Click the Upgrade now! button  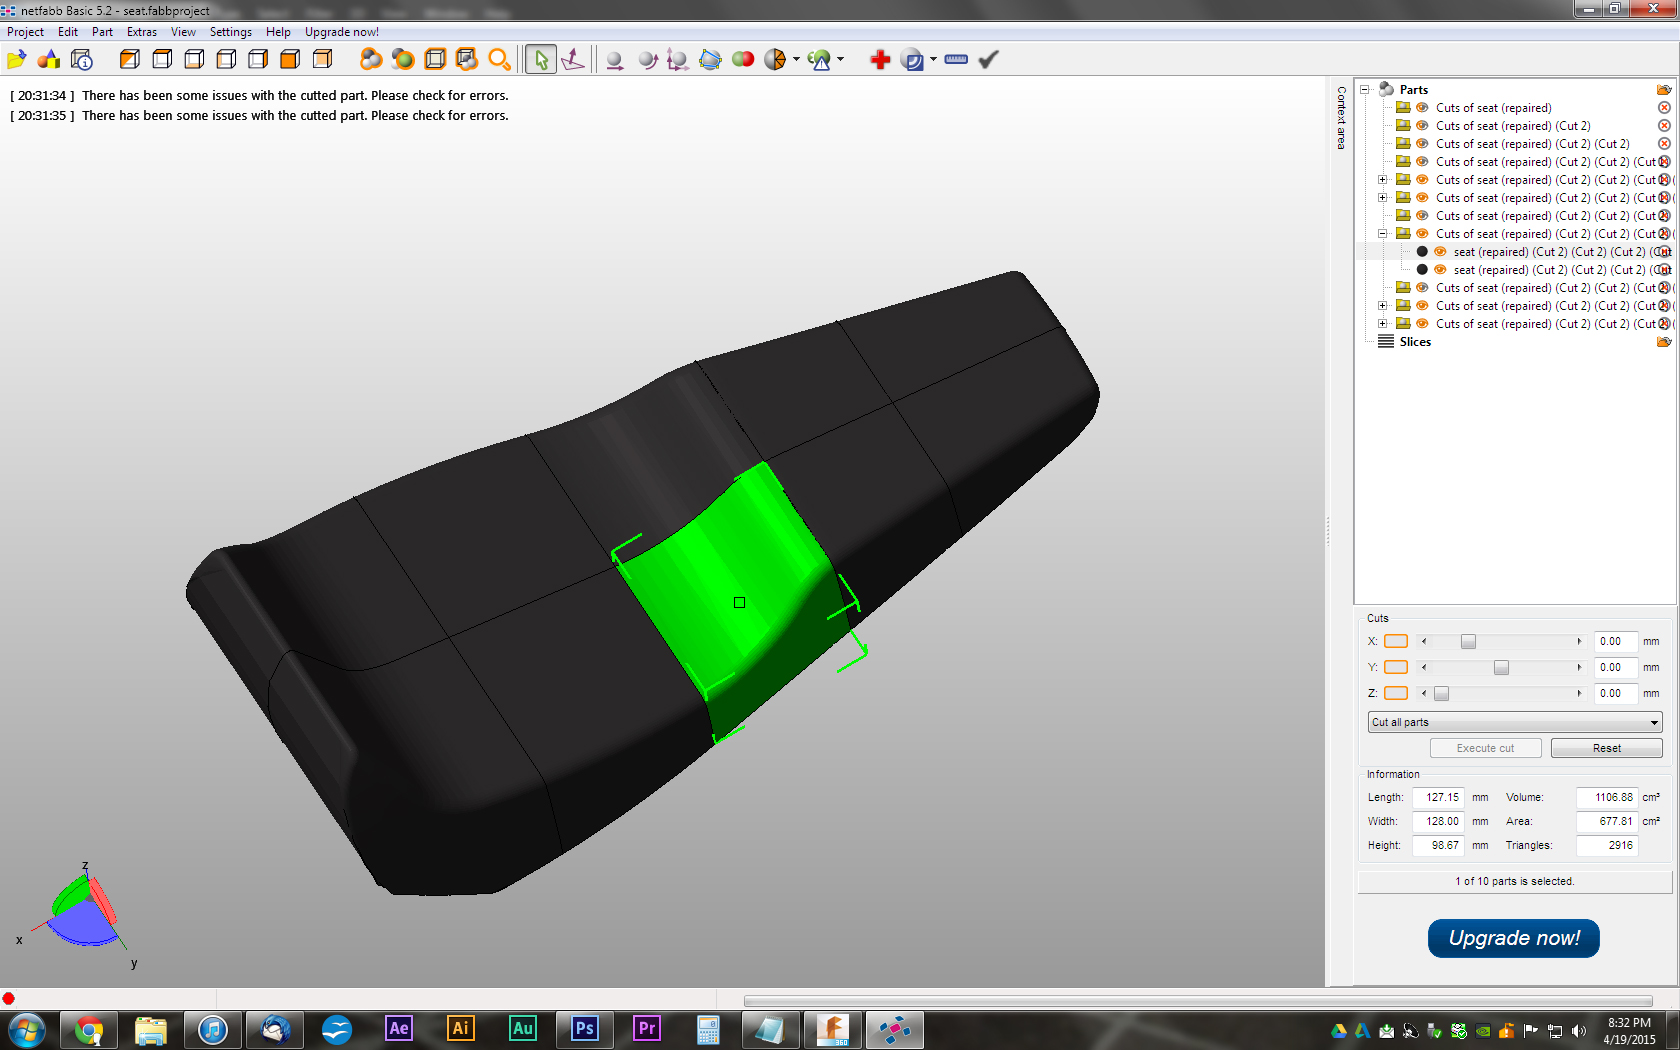coord(1513,938)
